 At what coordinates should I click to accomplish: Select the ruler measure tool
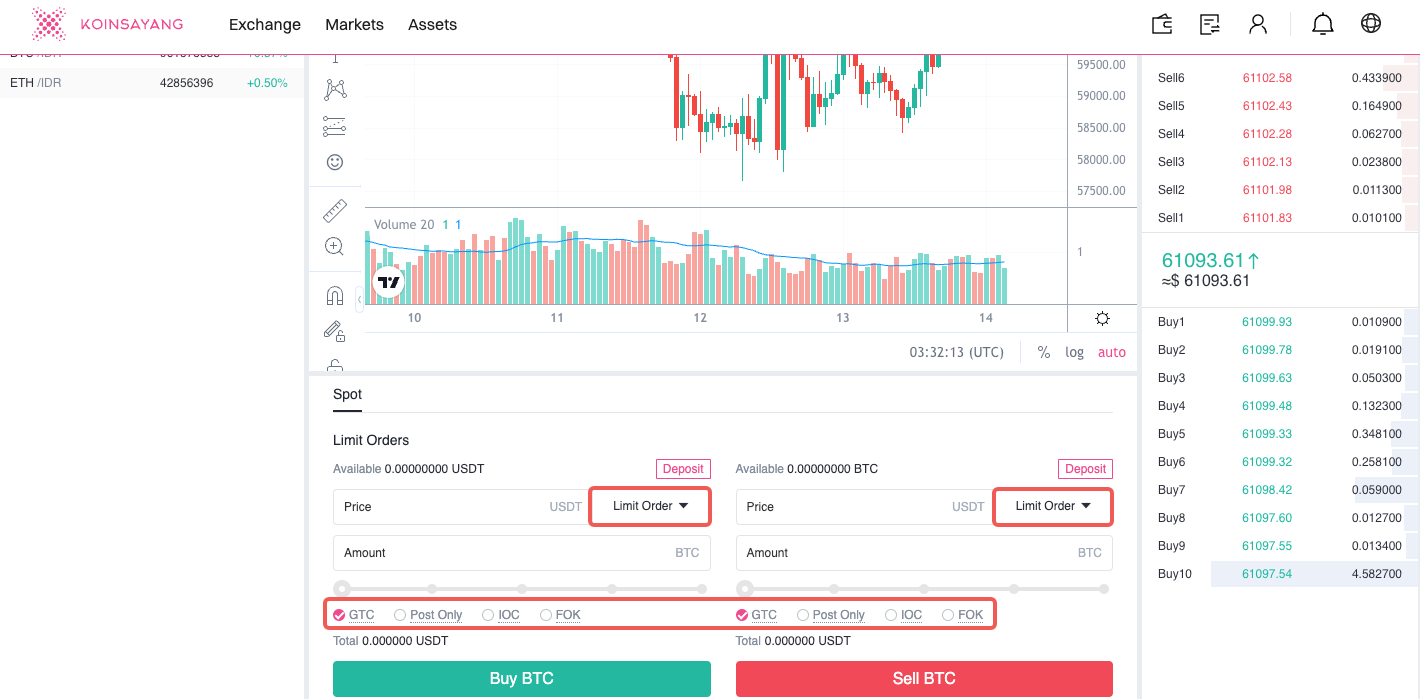(x=335, y=211)
